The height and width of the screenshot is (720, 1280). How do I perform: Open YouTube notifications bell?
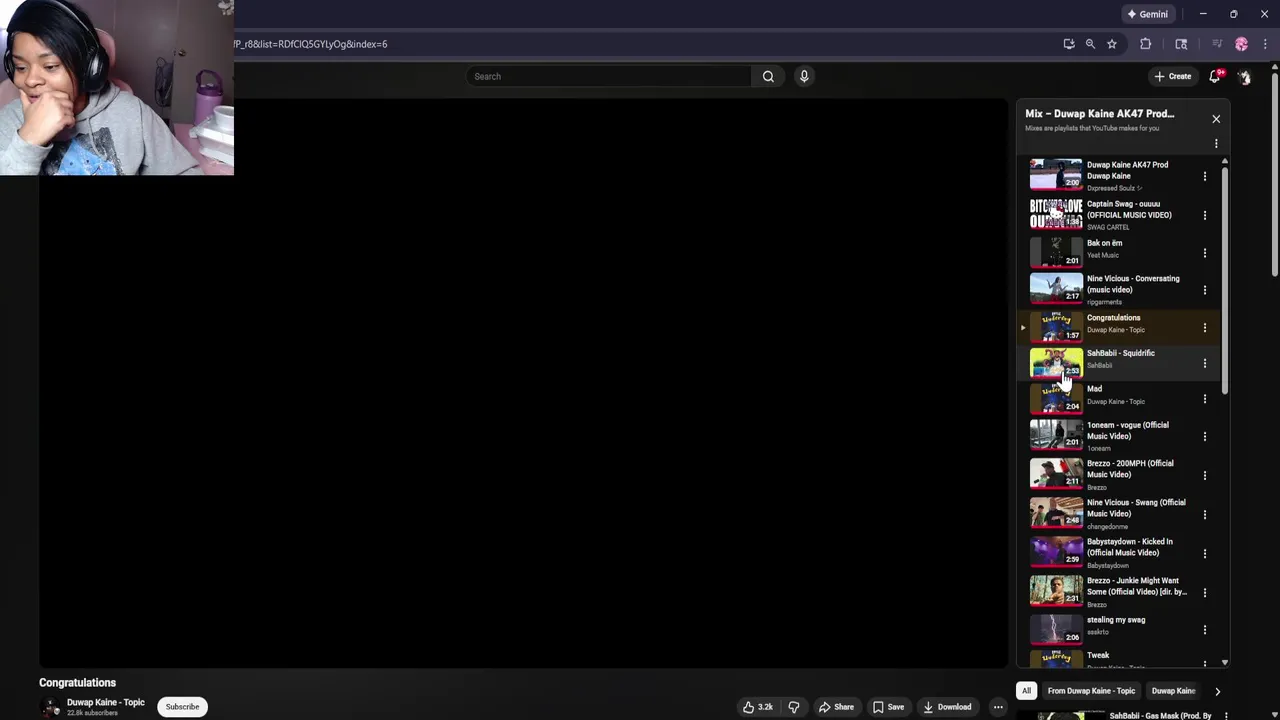(x=1215, y=76)
